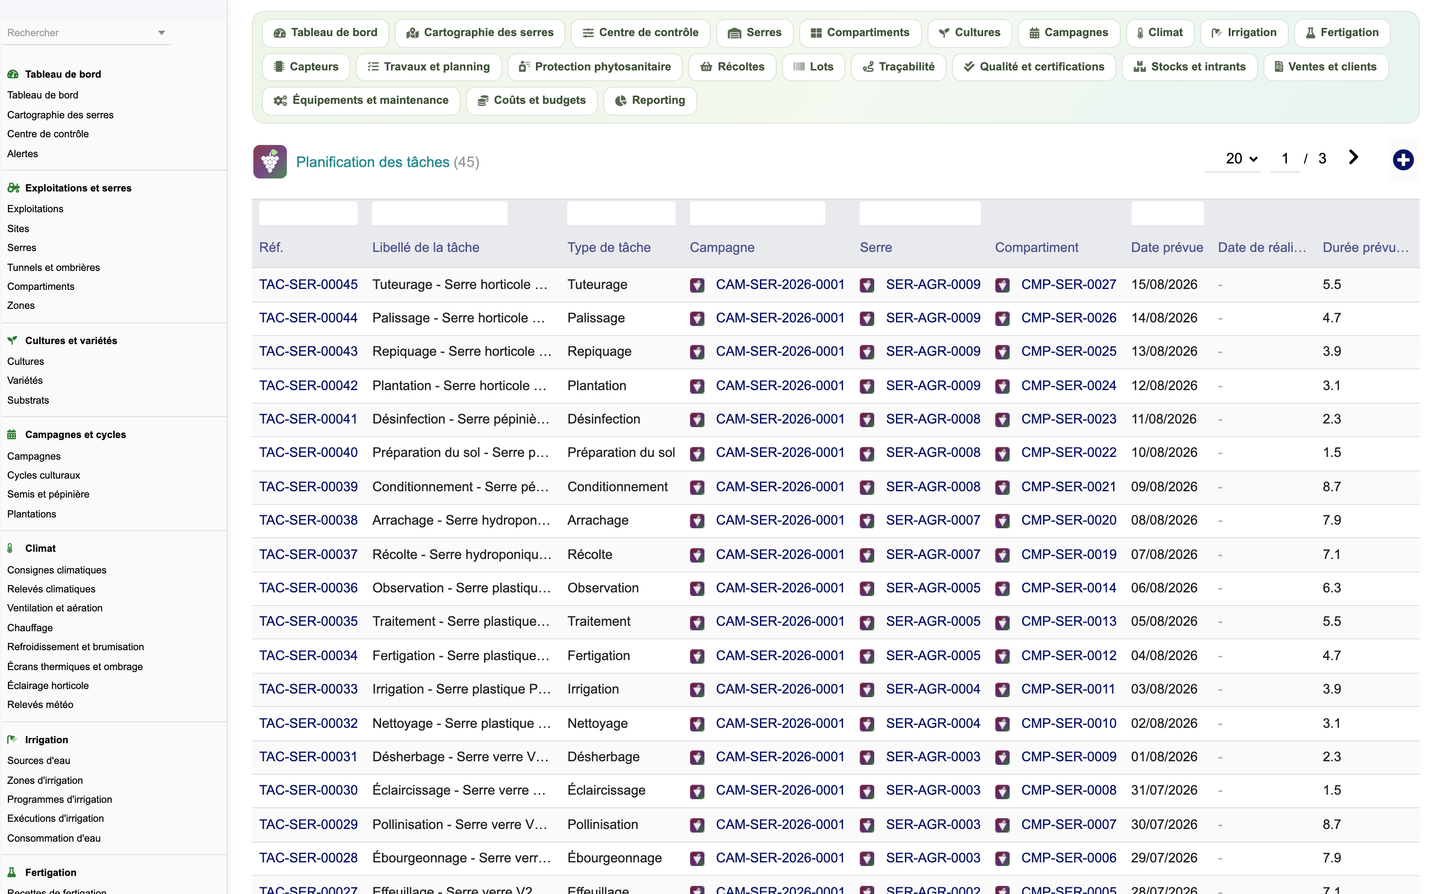Click the date cell 06/08/2026
This screenshot has width=1445, height=894.
[x=1164, y=588]
